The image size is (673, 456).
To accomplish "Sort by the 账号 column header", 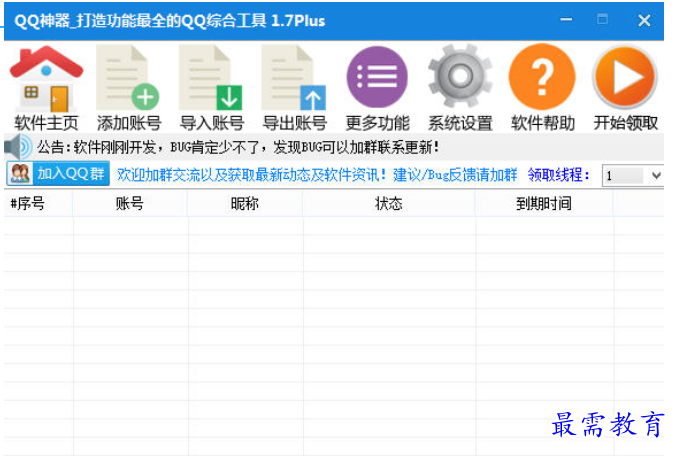I will point(130,203).
